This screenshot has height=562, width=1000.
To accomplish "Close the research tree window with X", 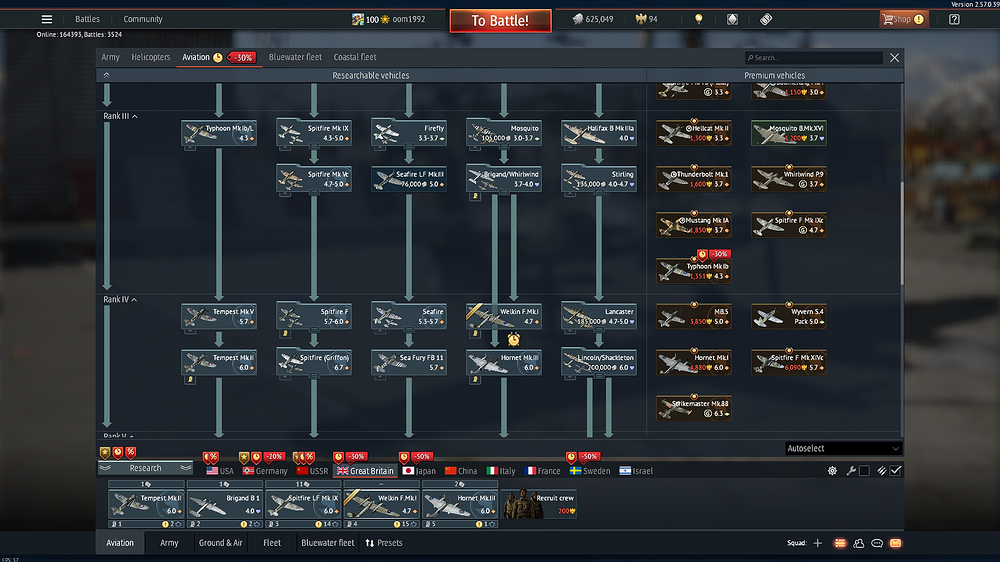I will click(x=895, y=57).
